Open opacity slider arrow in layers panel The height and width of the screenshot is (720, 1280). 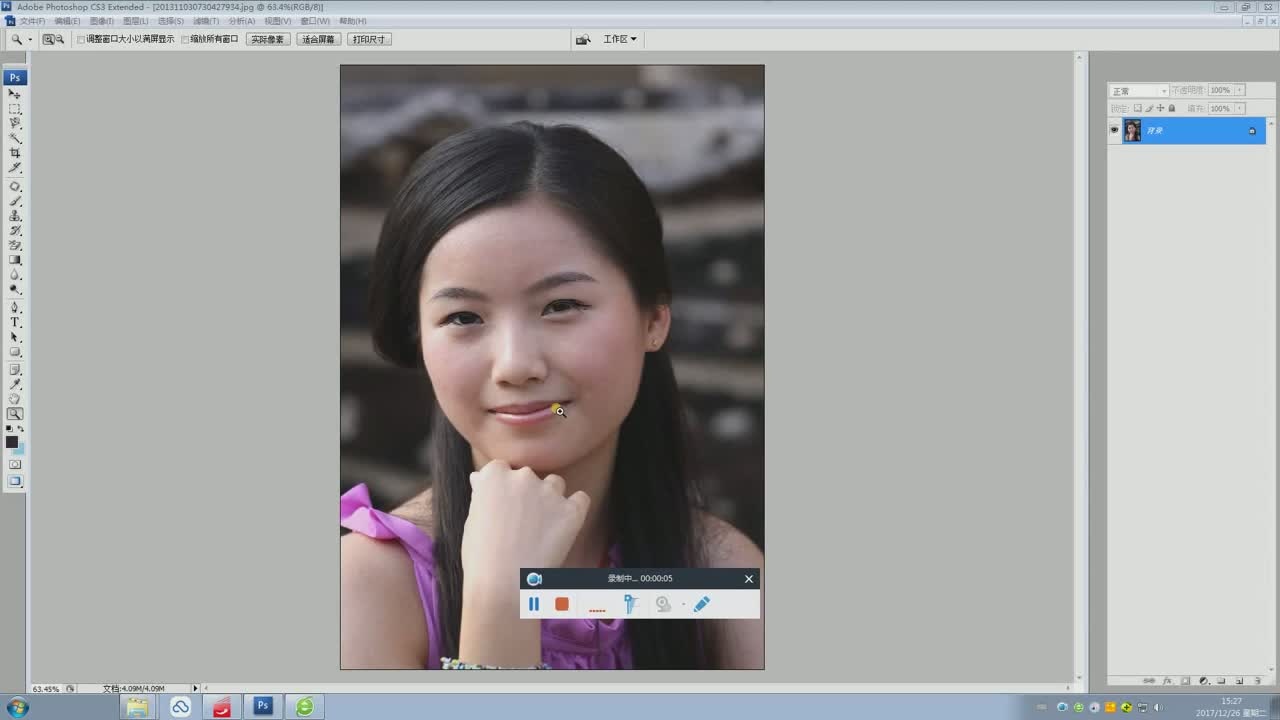click(x=1240, y=91)
